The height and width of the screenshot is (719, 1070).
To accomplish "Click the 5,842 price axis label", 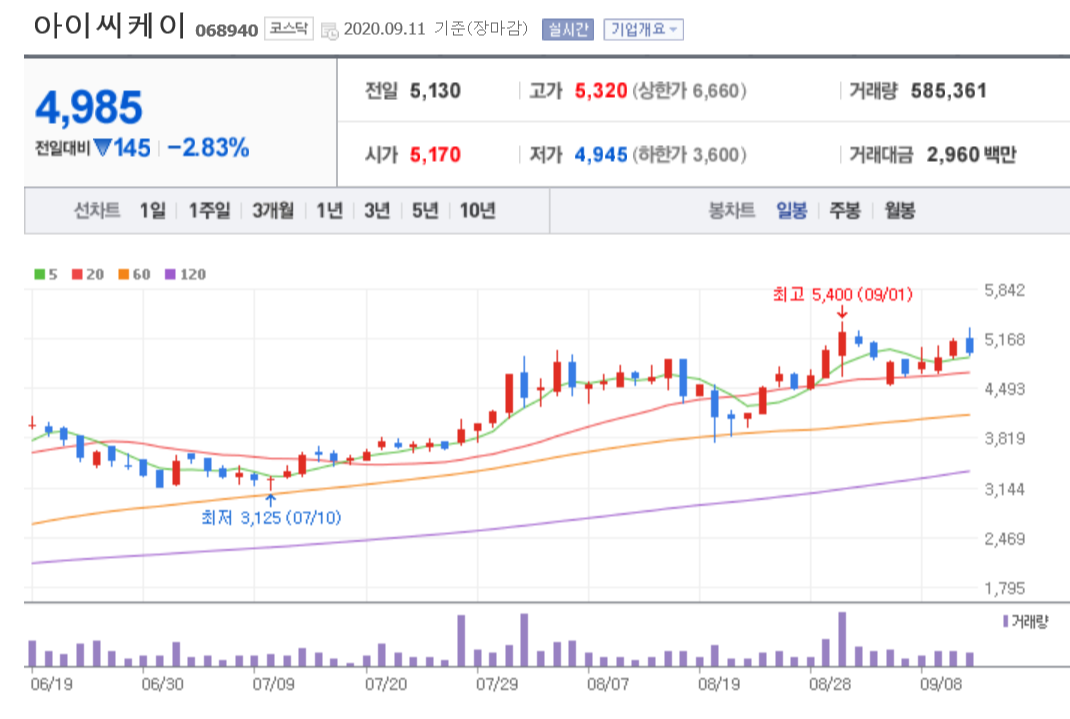I will pos(1004,291).
